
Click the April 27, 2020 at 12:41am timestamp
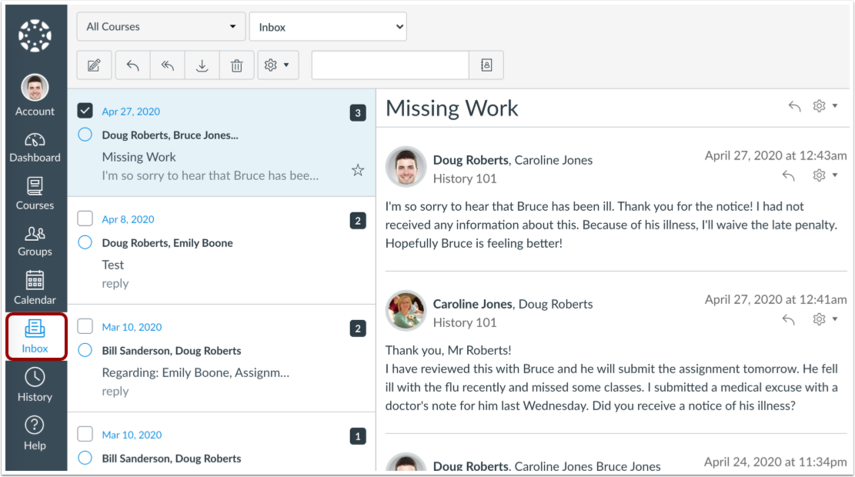click(775, 299)
